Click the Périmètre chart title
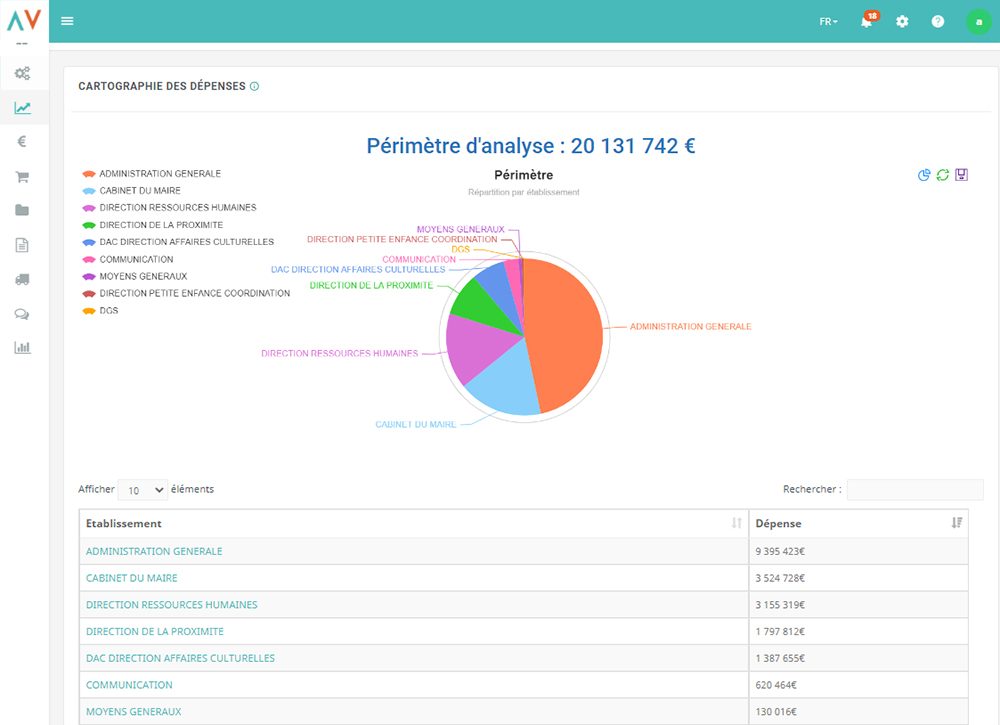 click(x=524, y=175)
